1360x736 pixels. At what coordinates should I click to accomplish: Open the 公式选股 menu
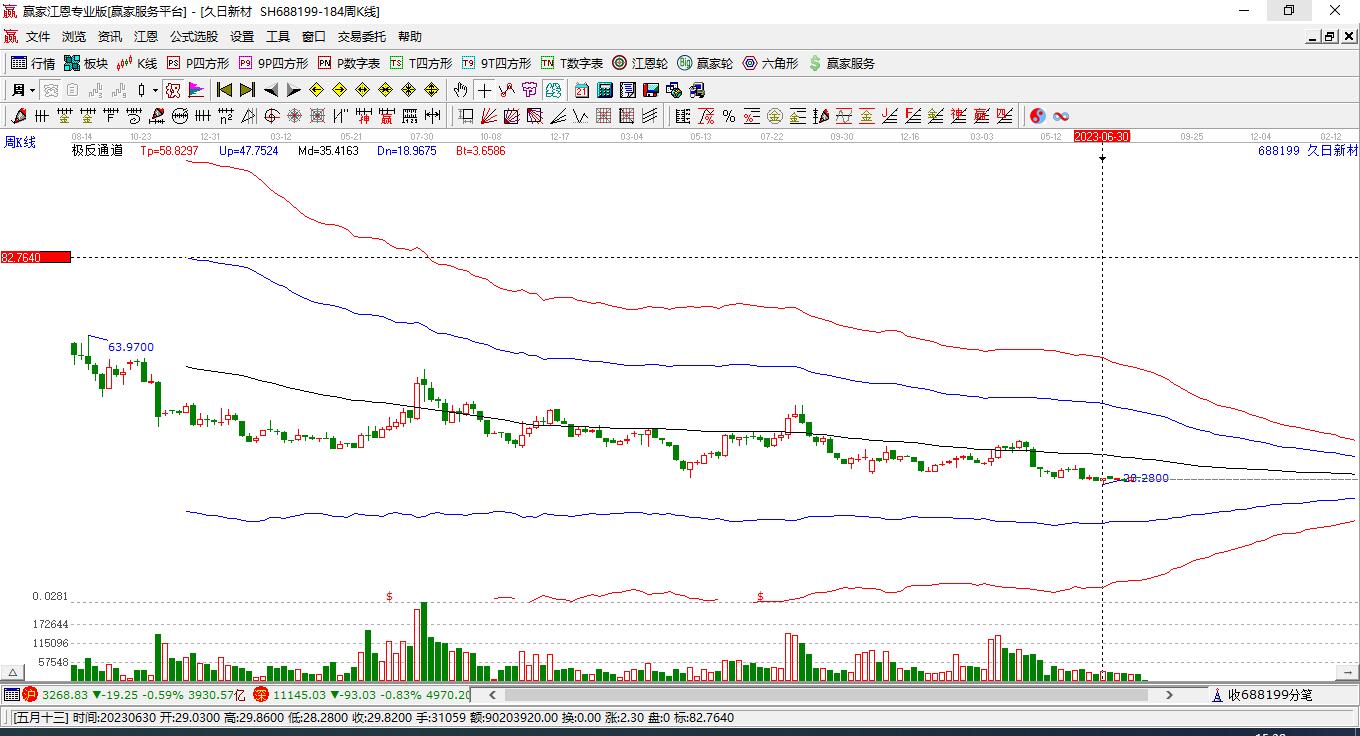[193, 37]
